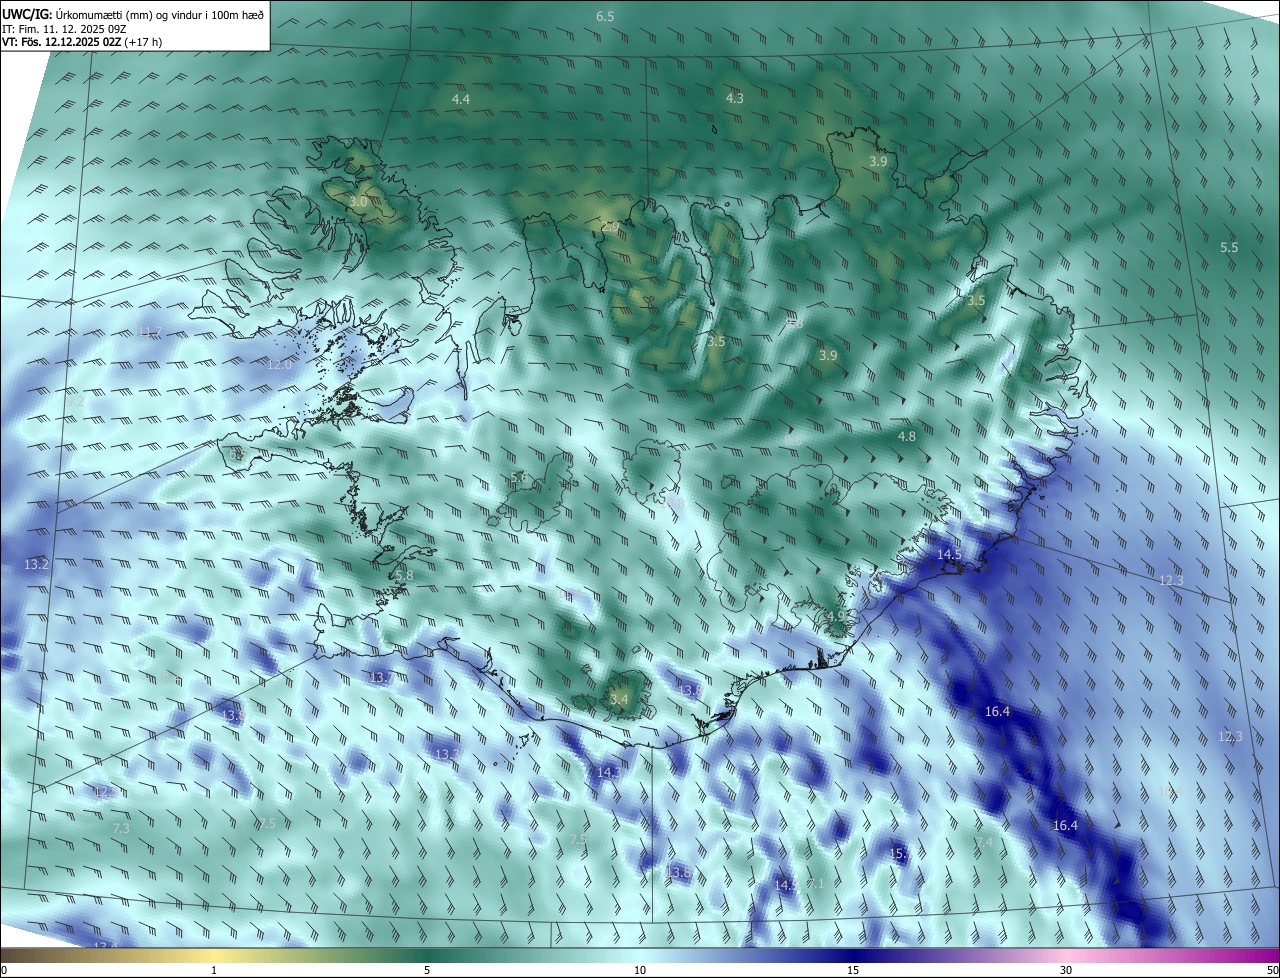Click the 5.6 value label on the map

[x=519, y=478]
